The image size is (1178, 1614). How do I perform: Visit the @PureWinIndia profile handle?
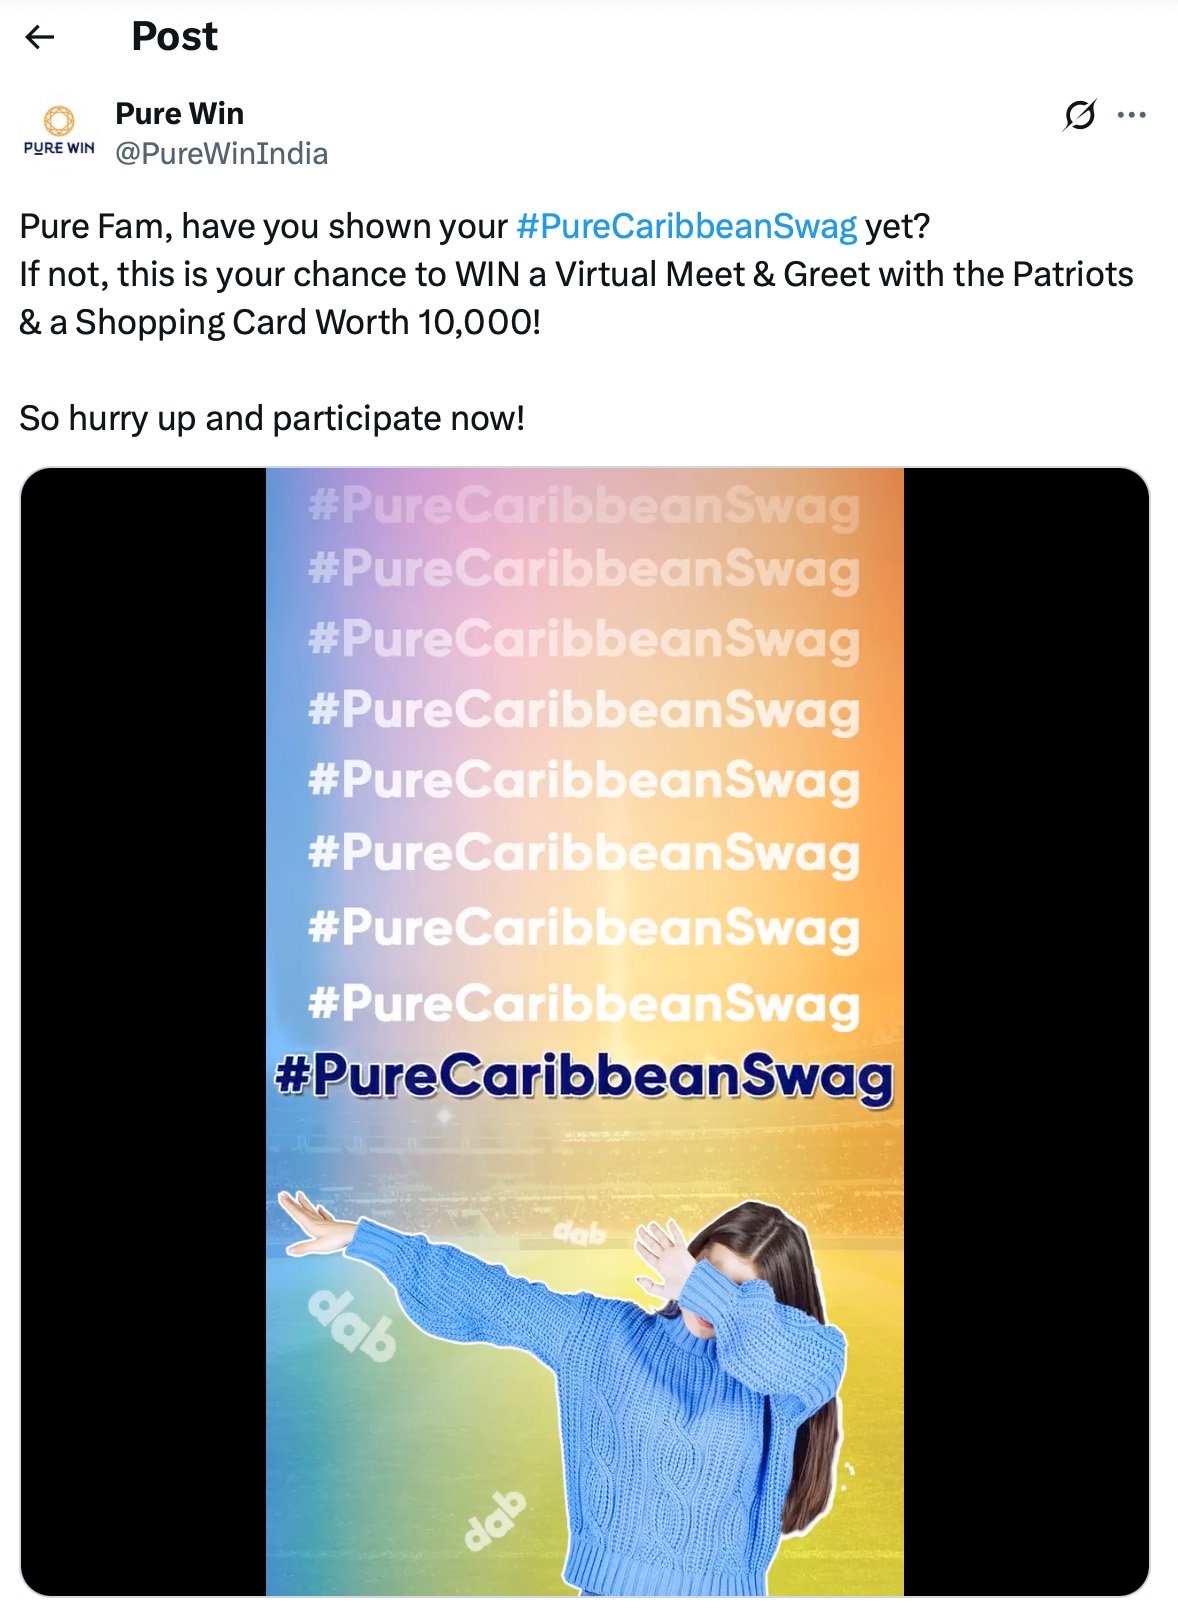pyautogui.click(x=222, y=153)
